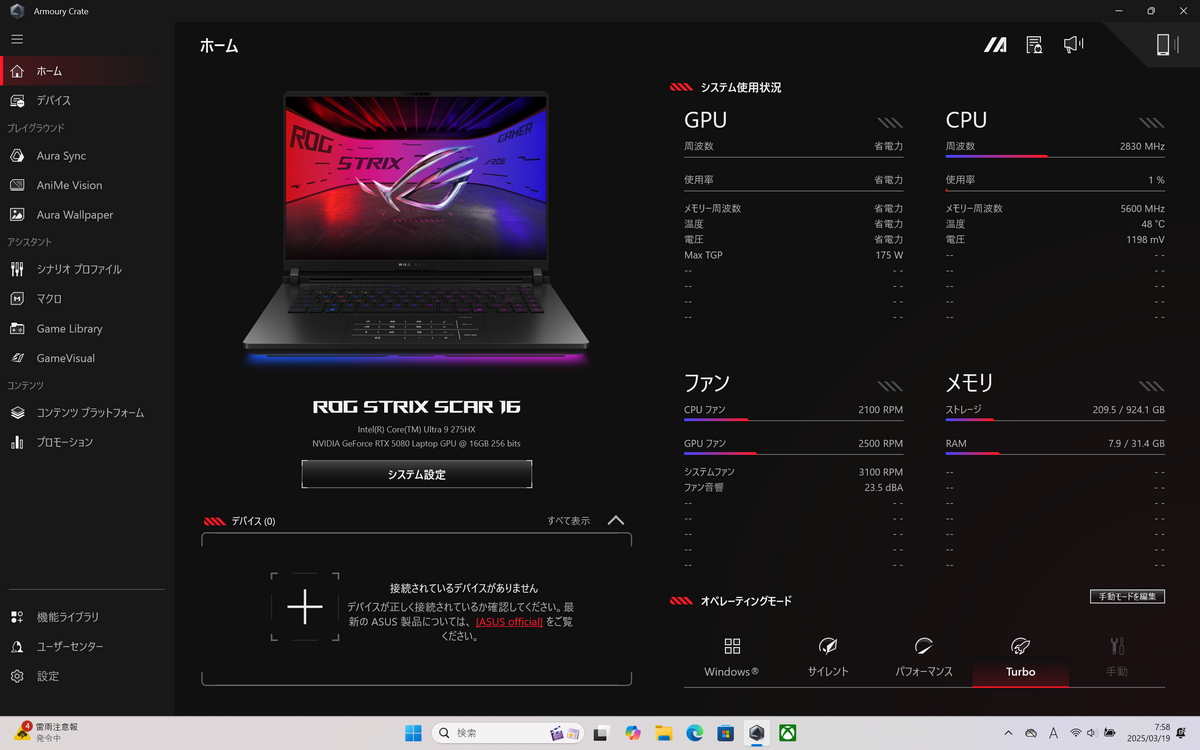Click the ROG STRIX SCAR 16 title

417,407
